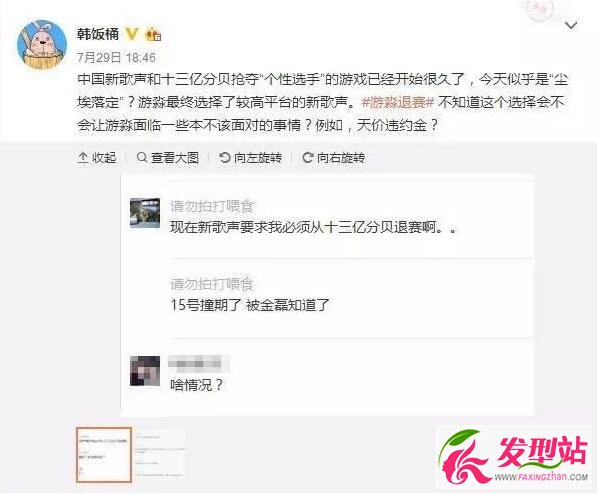Rotate image with 向右旋转
The height and width of the screenshot is (494, 597).
click(334, 157)
